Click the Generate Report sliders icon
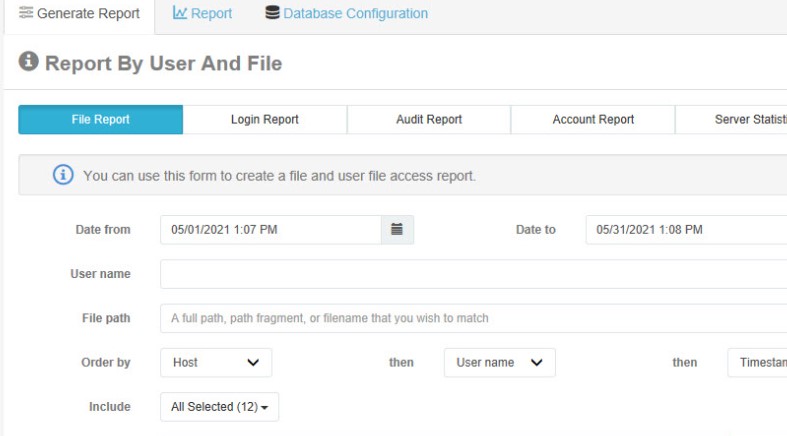 (26, 14)
